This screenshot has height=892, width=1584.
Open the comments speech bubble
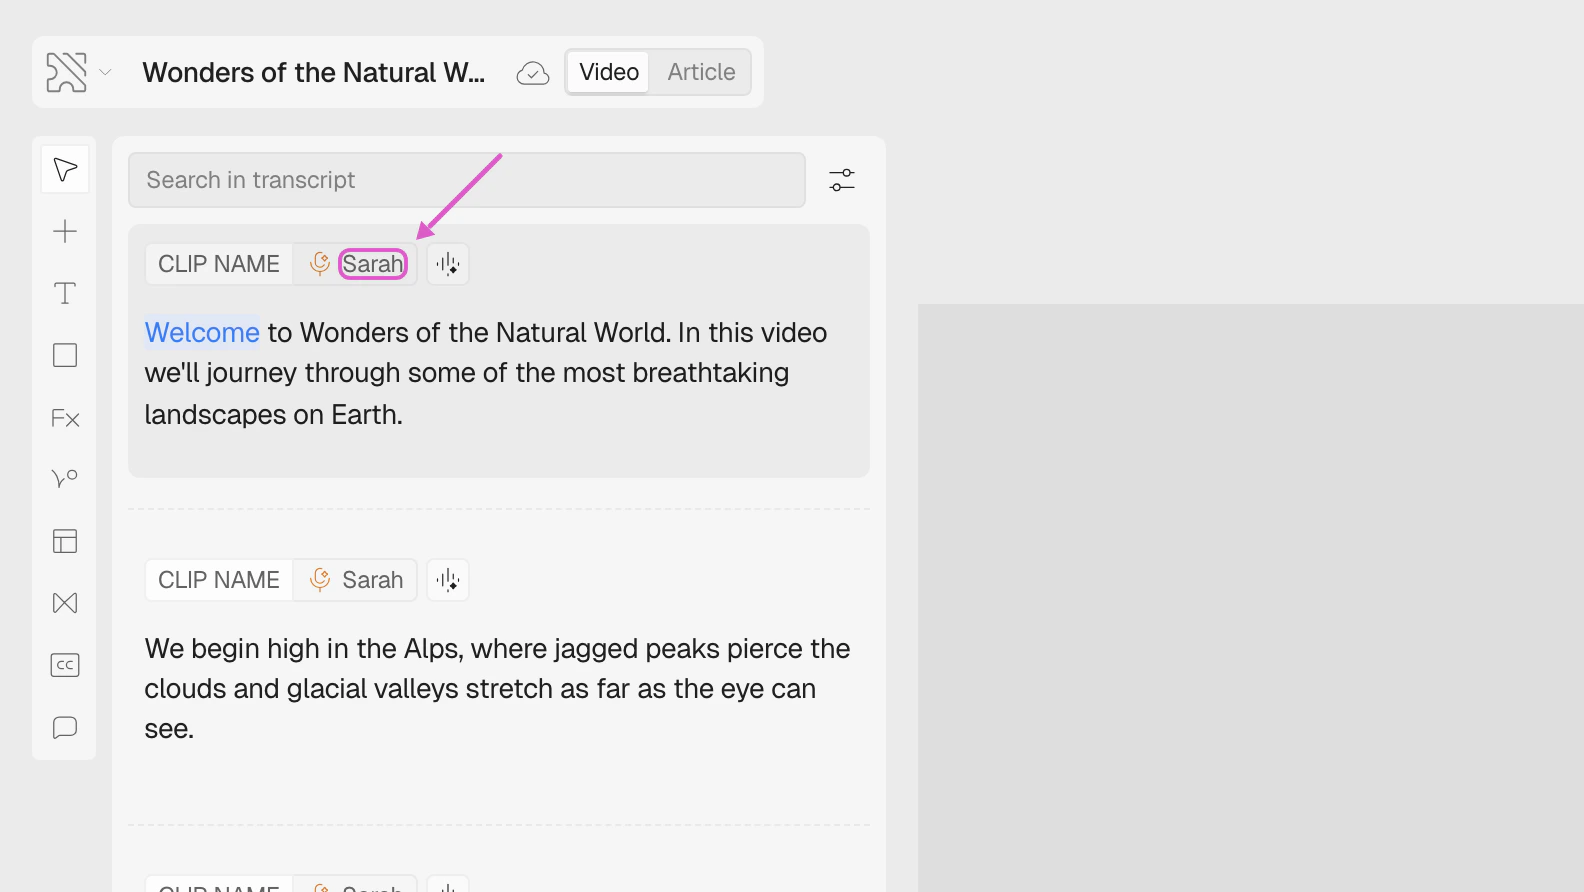[65, 727]
